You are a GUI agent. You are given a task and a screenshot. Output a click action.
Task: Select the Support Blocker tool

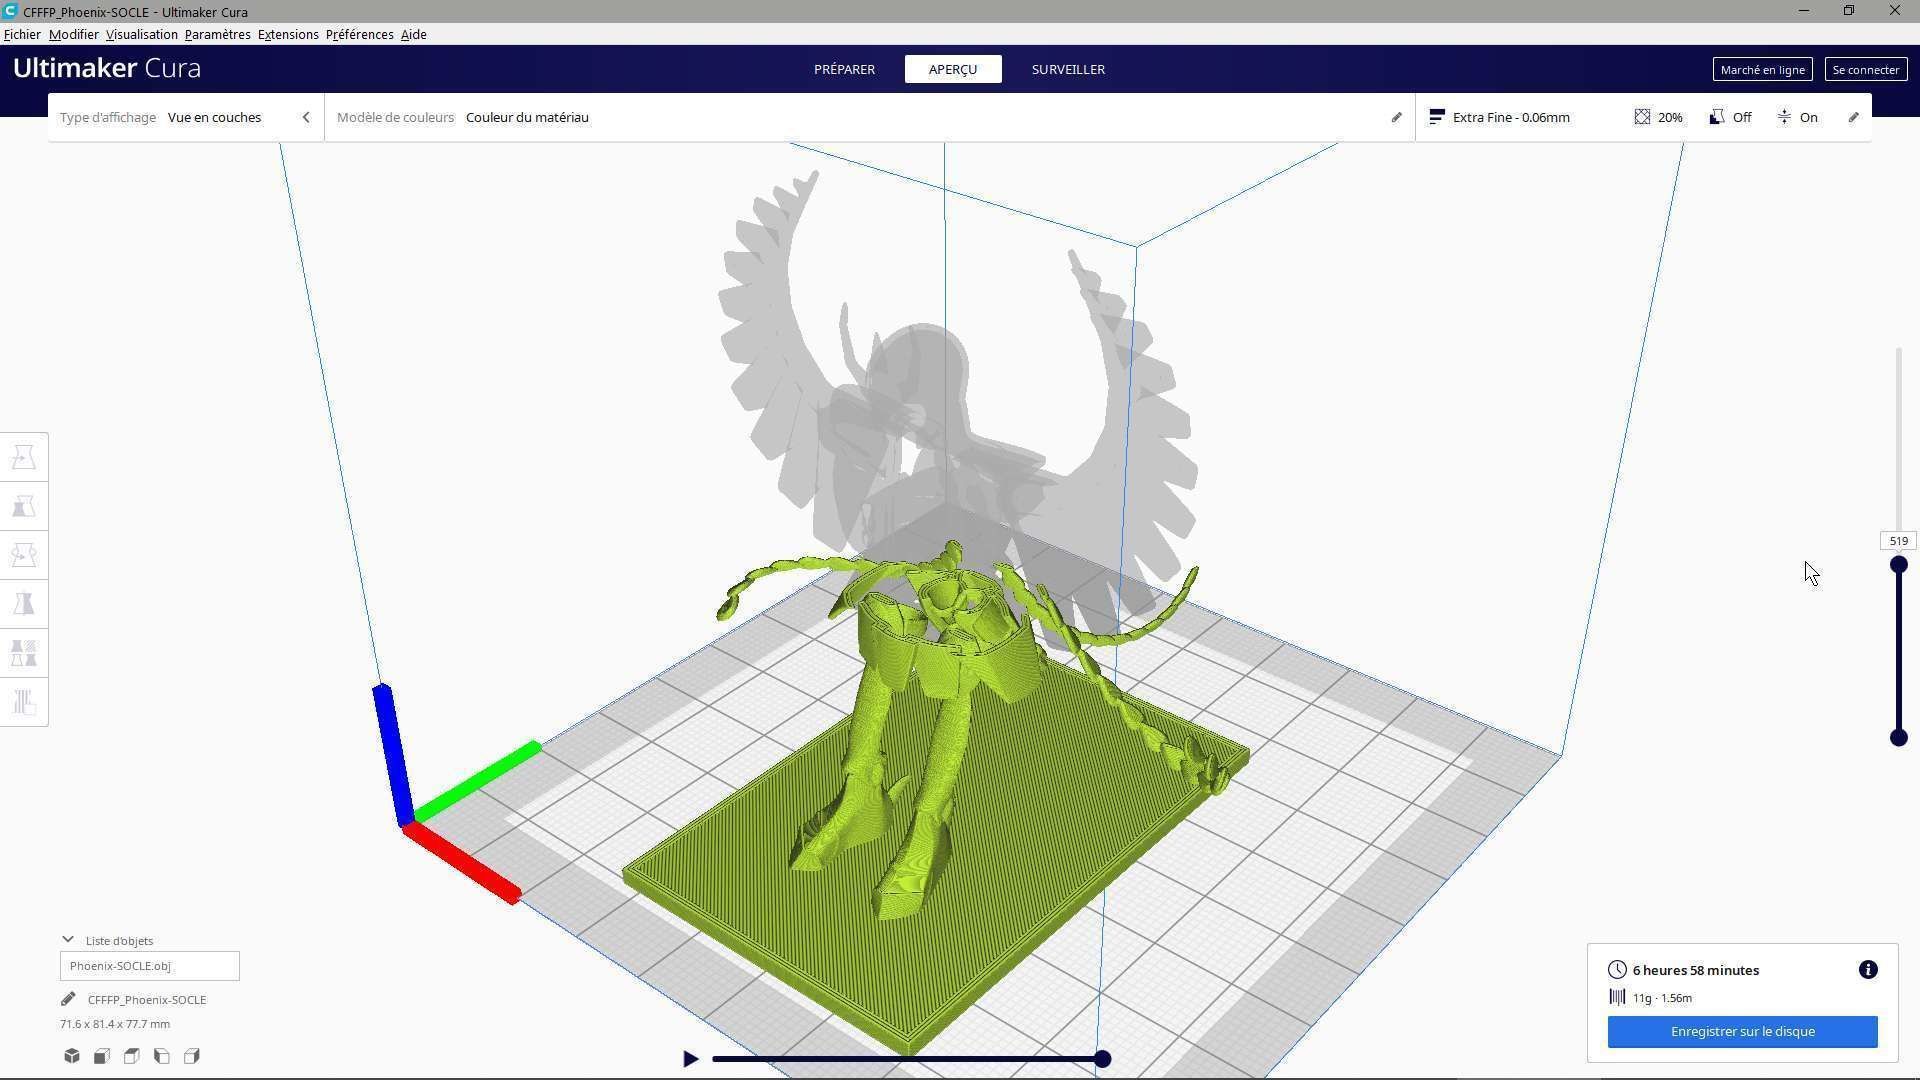[24, 702]
